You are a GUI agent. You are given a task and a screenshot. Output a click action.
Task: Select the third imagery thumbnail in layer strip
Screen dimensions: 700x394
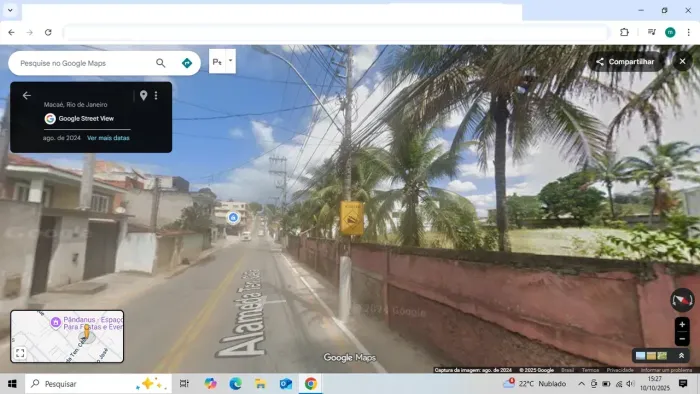coord(662,356)
